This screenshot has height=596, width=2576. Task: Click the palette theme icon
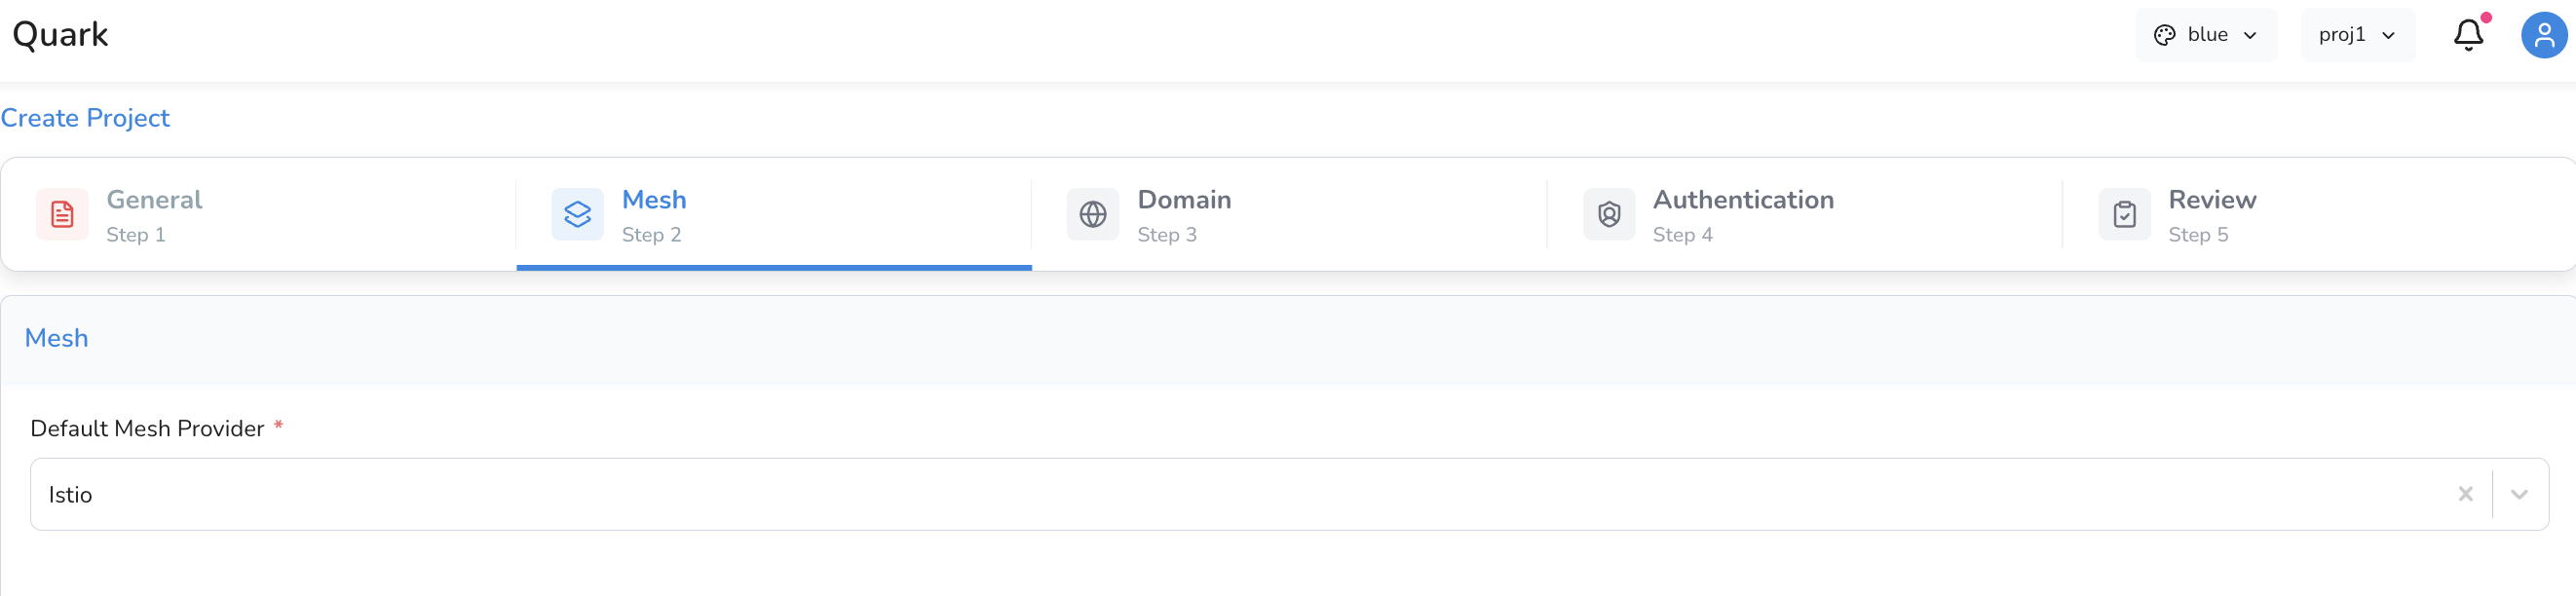(2164, 35)
